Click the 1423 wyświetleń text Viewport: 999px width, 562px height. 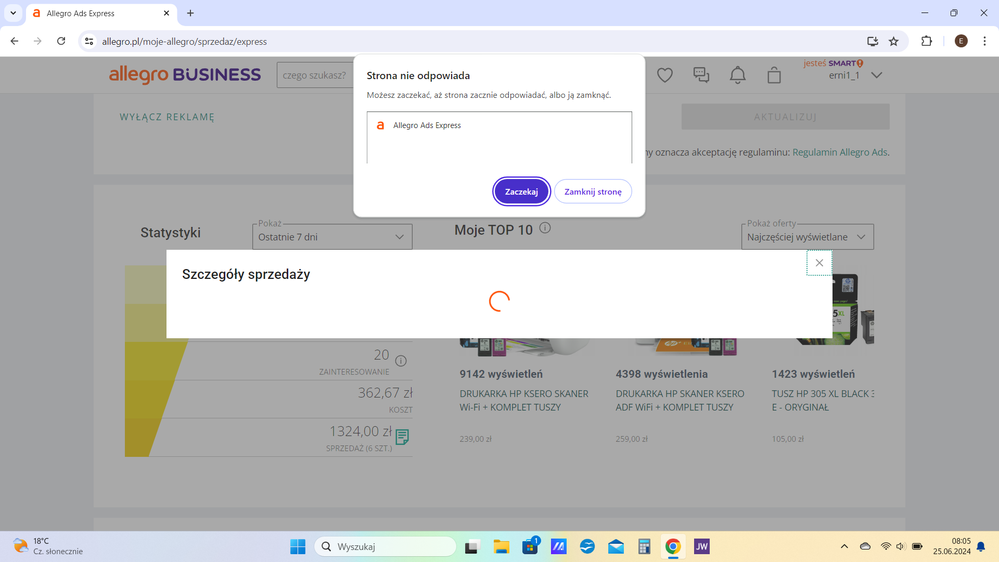[x=813, y=374]
